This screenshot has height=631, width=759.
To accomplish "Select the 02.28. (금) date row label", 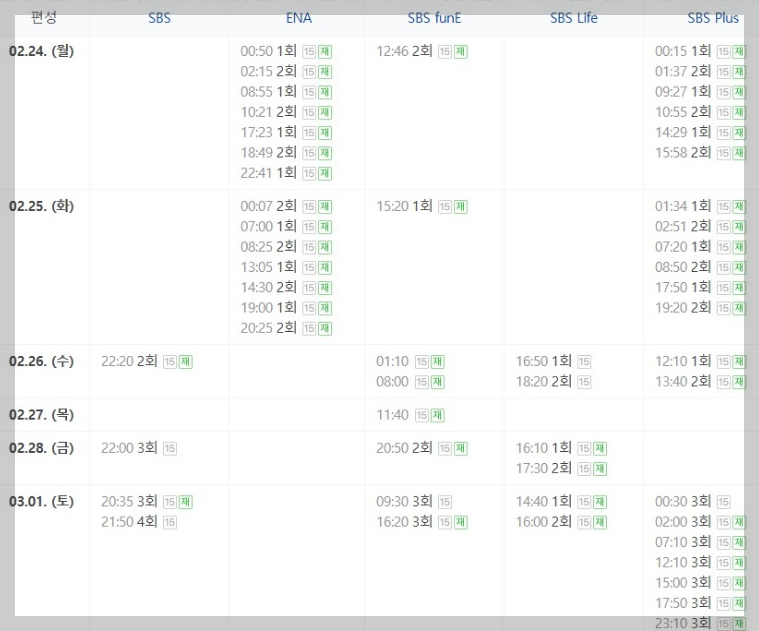I will point(42,448).
